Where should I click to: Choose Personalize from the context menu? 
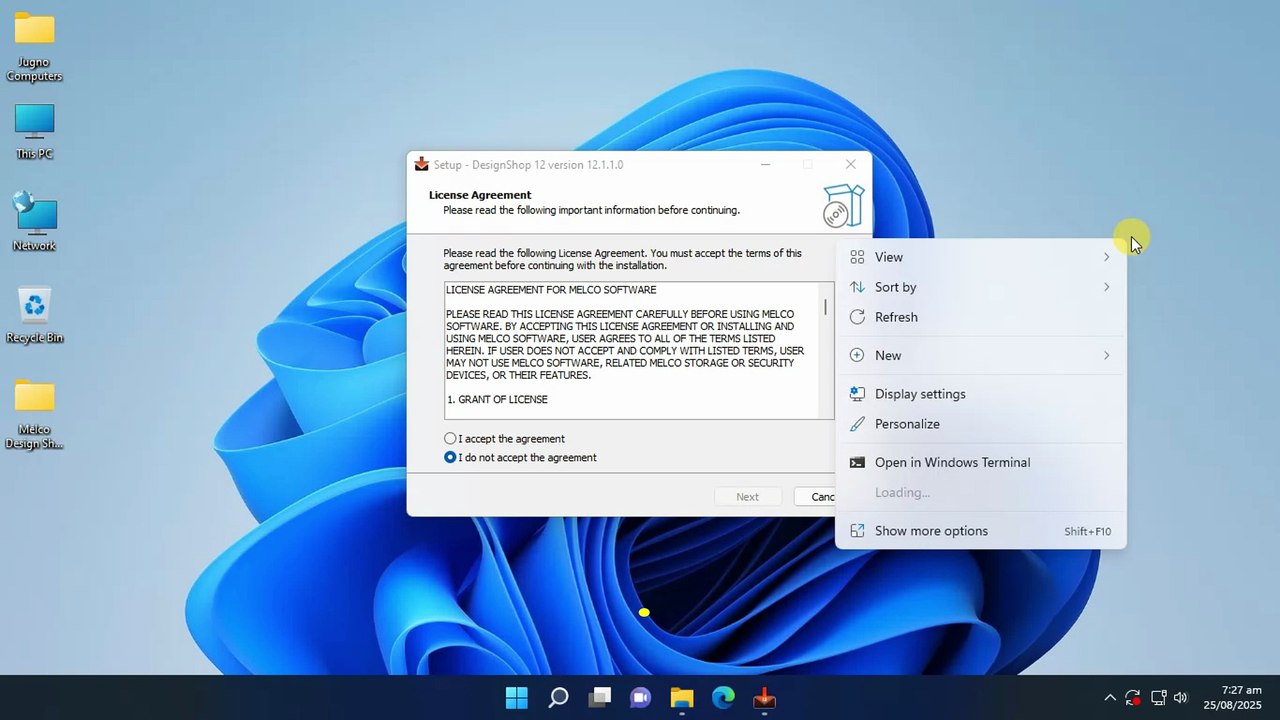[x=980, y=424]
